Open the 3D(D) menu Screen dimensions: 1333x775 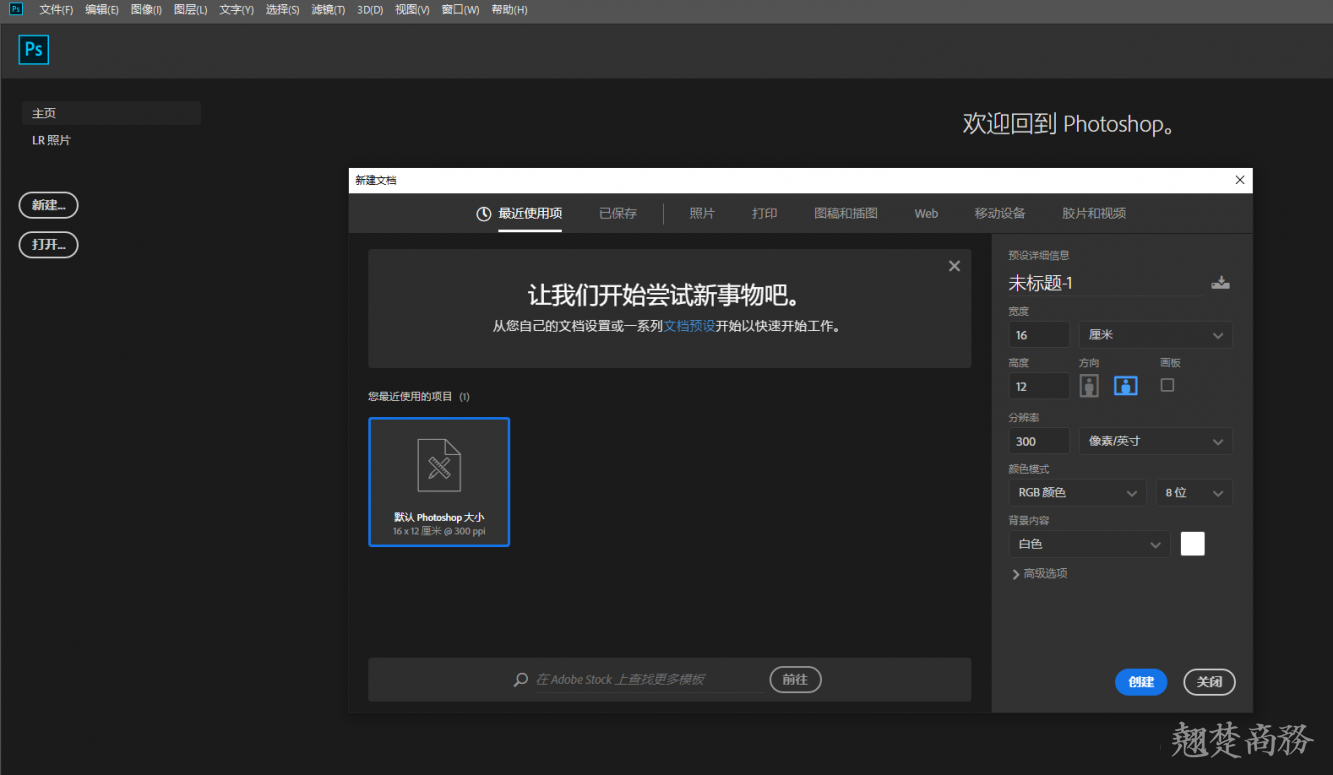point(370,10)
